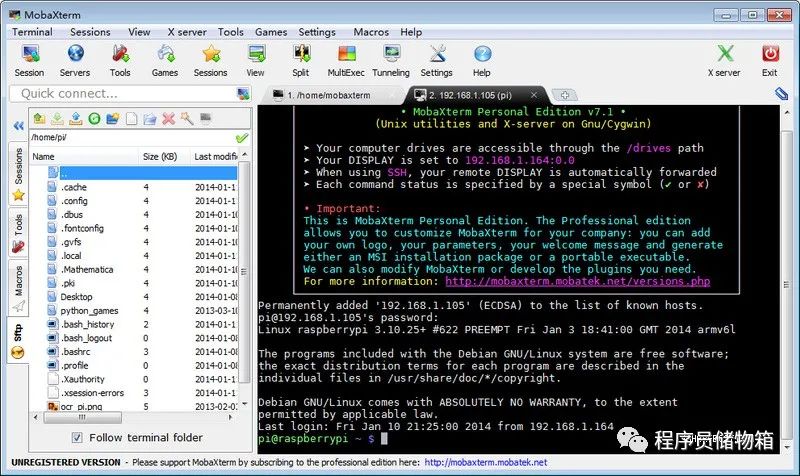Screen dimensions: 800x476
Task: Open the X server menu
Action: 187,32
